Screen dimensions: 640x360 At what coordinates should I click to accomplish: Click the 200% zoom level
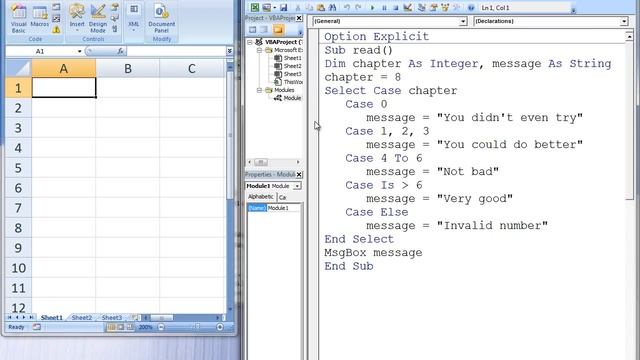click(145, 327)
